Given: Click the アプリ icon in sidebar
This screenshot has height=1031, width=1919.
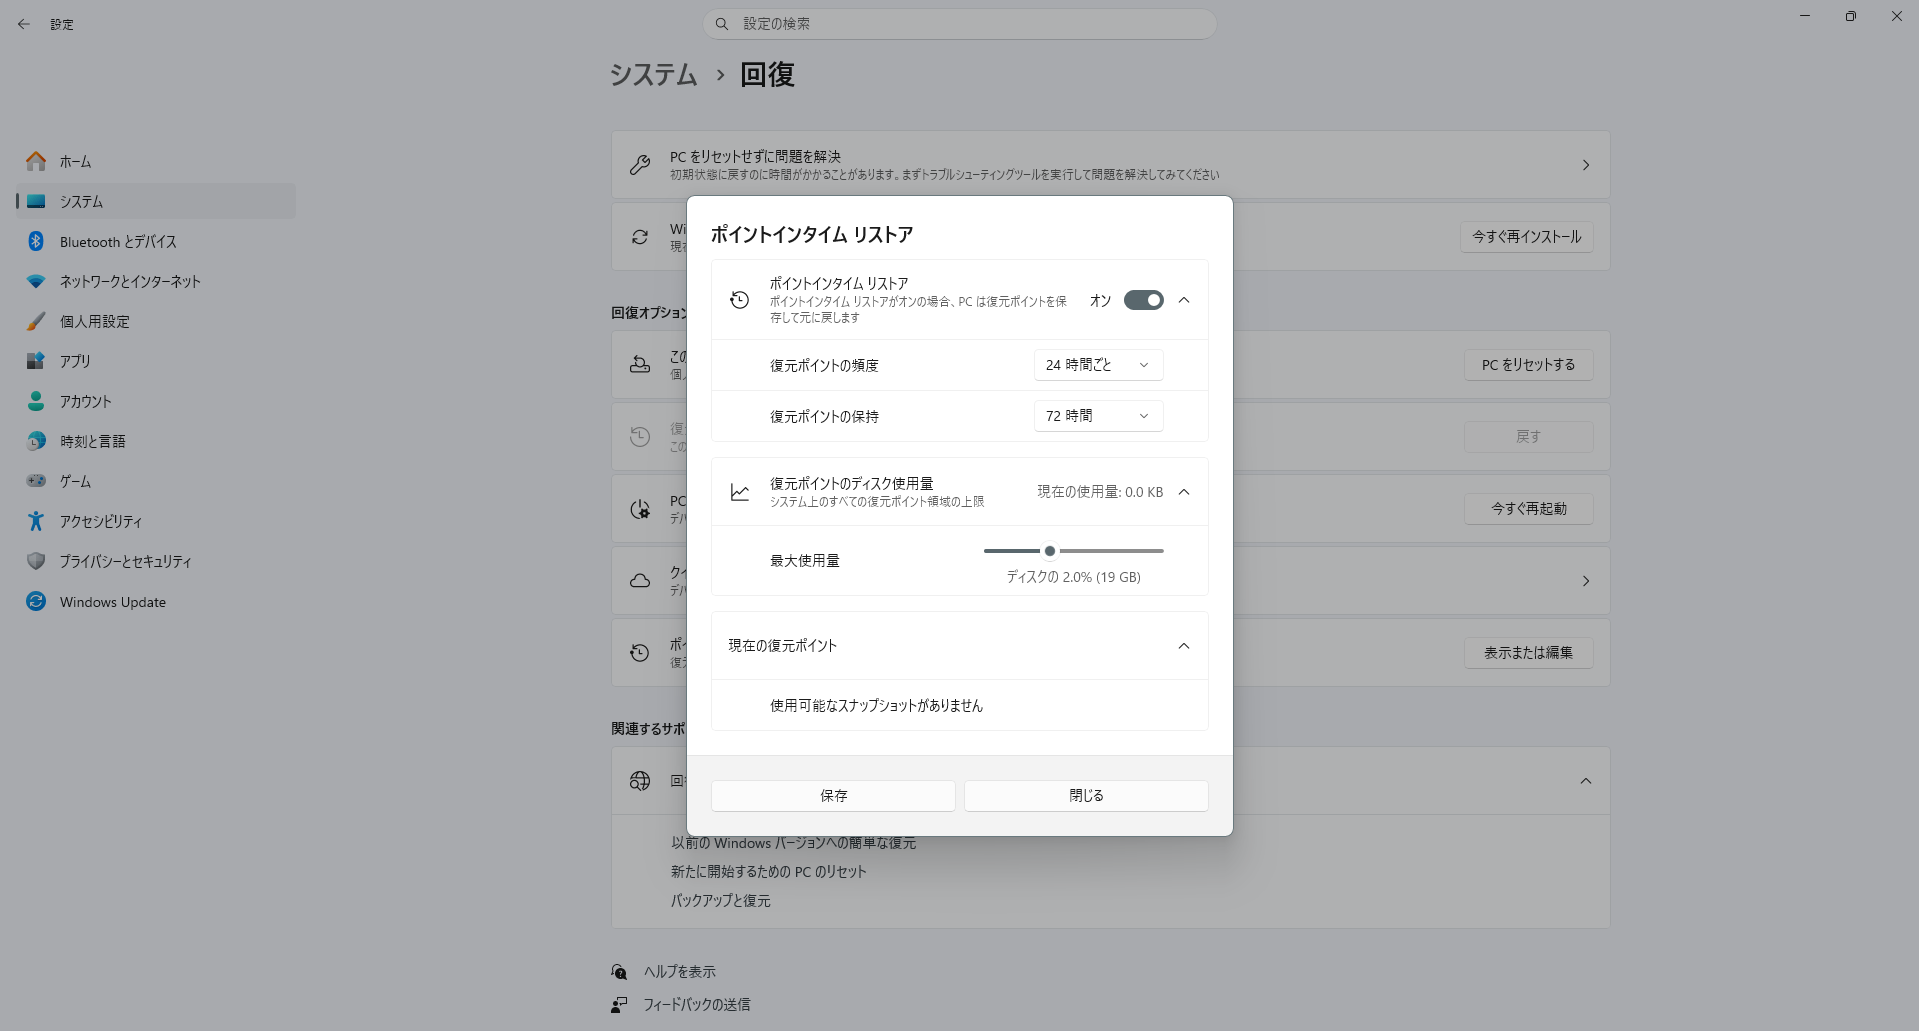Looking at the screenshot, I should [x=36, y=361].
